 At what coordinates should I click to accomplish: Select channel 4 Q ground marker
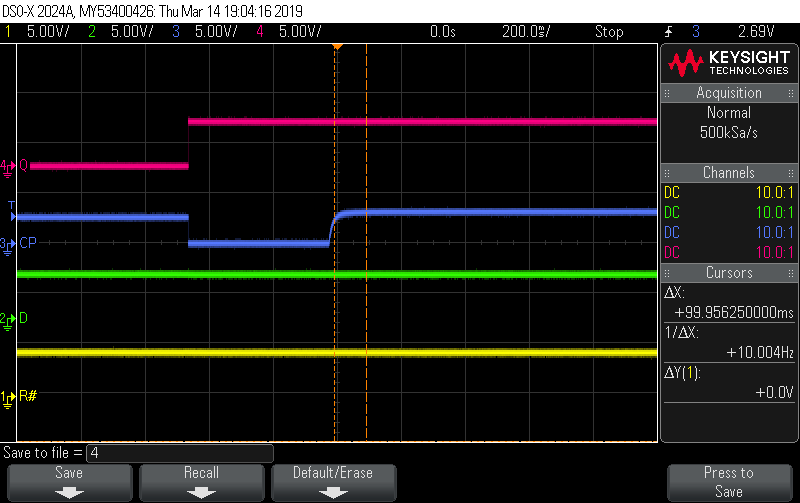pos(7,167)
